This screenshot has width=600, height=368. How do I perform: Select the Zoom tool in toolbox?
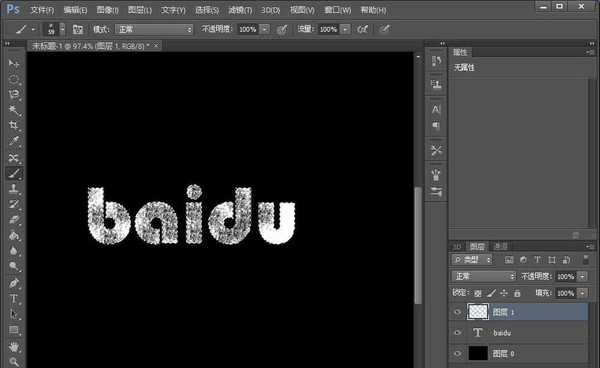[14, 361]
